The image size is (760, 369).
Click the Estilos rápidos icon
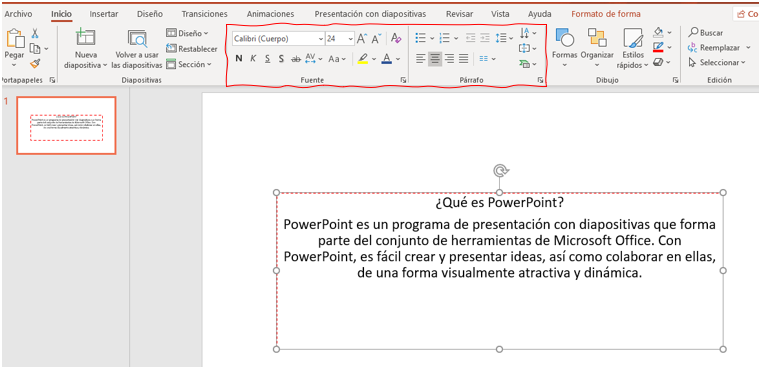(633, 38)
